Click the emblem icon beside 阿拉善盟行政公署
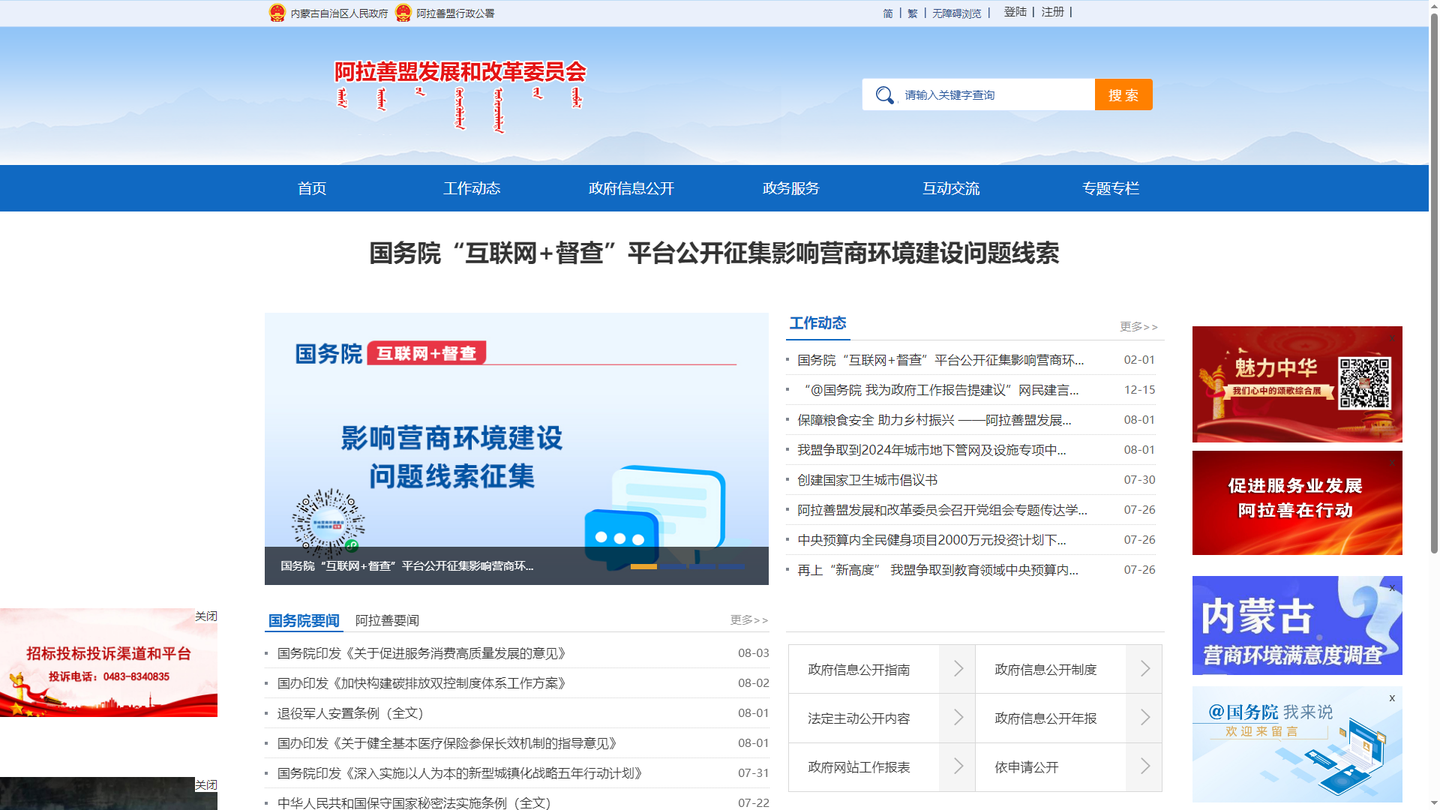This screenshot has width=1440, height=810. 403,13
